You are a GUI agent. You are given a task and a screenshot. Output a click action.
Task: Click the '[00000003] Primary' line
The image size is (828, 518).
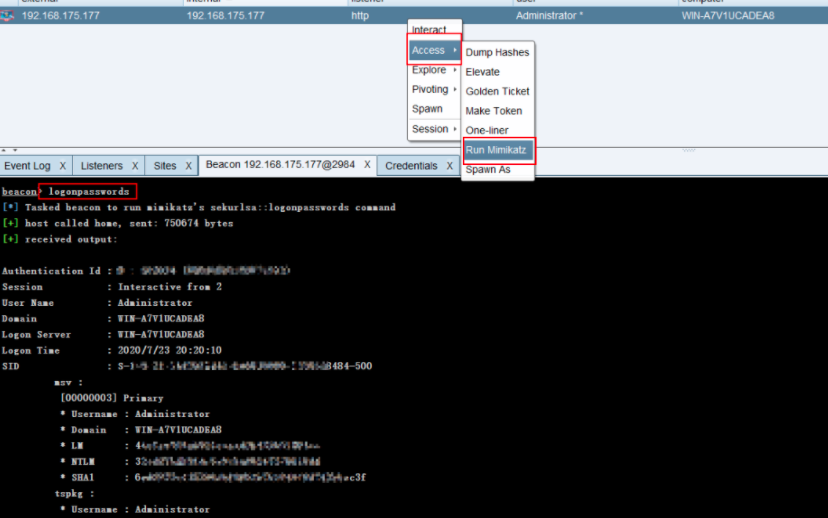[x=112, y=398]
